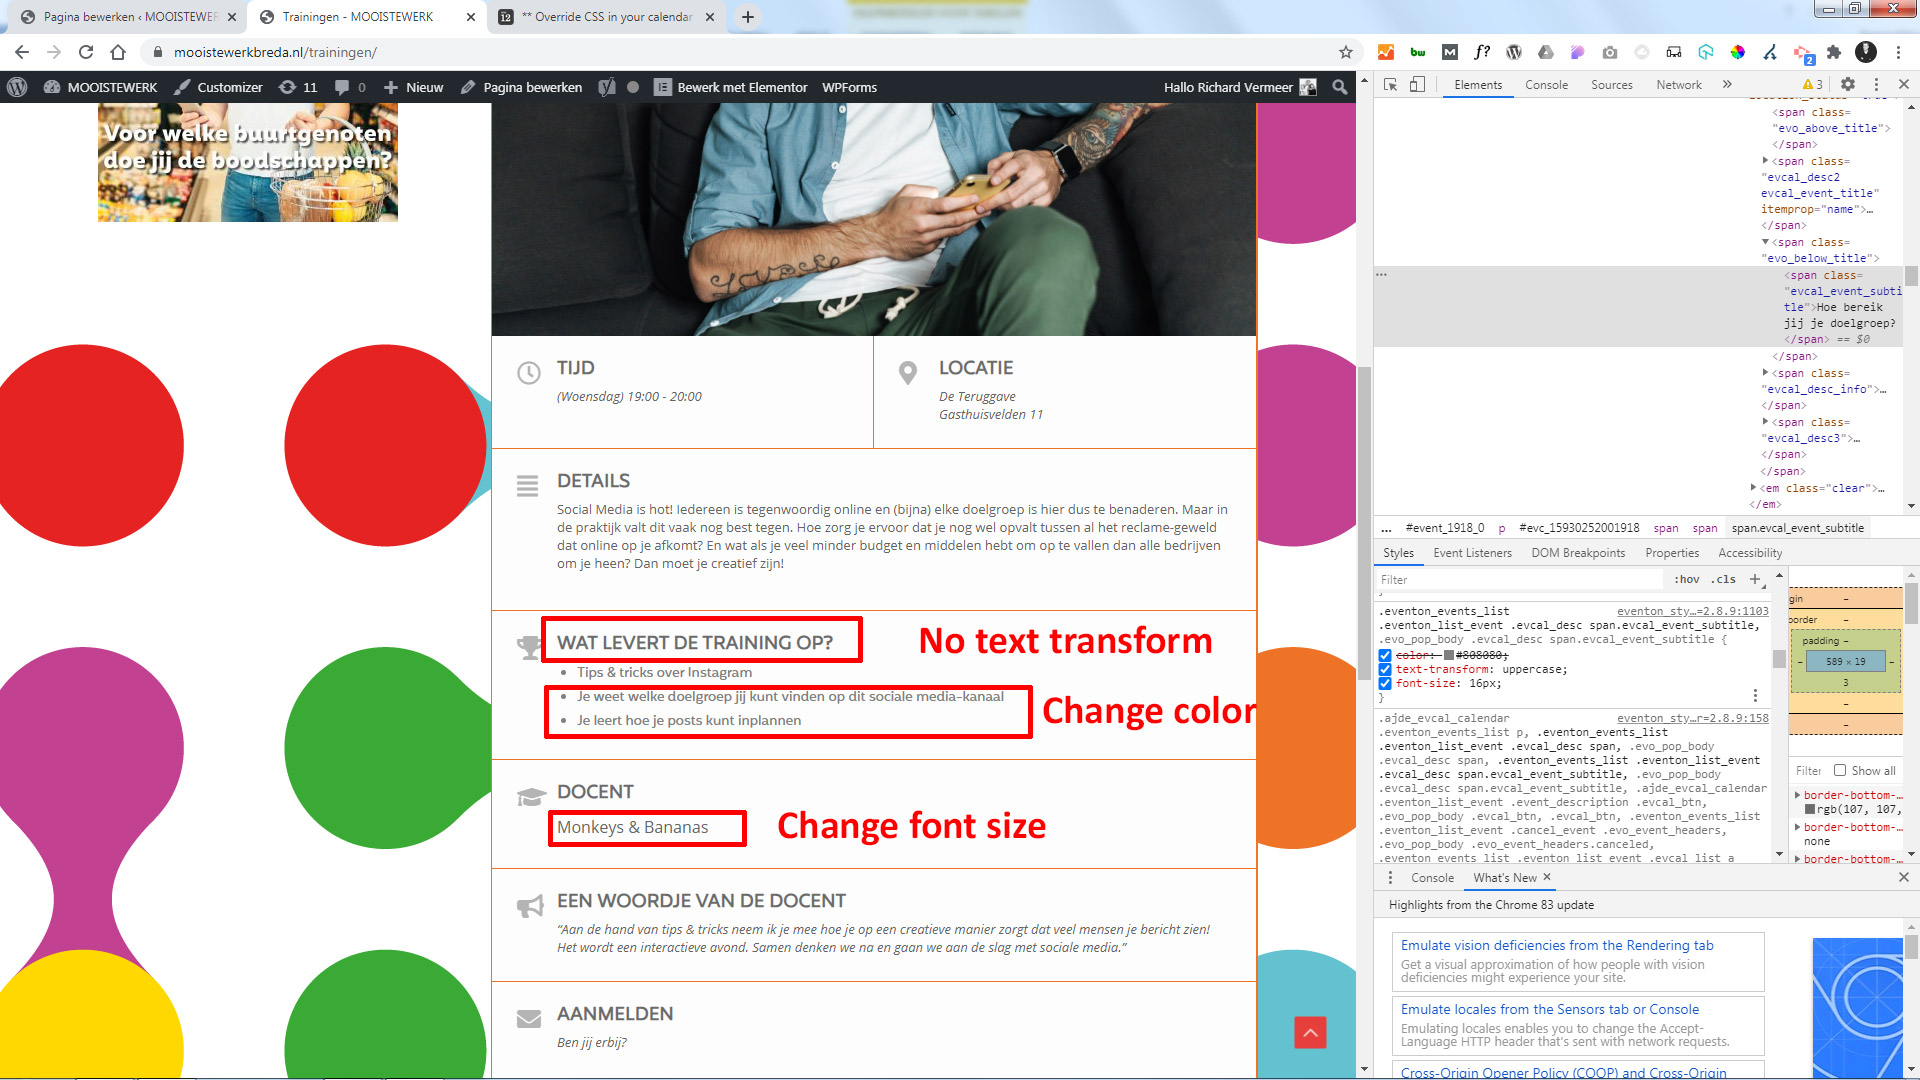Click the #808080 color swatch
Screen dimensions: 1920x1080
click(1449, 656)
